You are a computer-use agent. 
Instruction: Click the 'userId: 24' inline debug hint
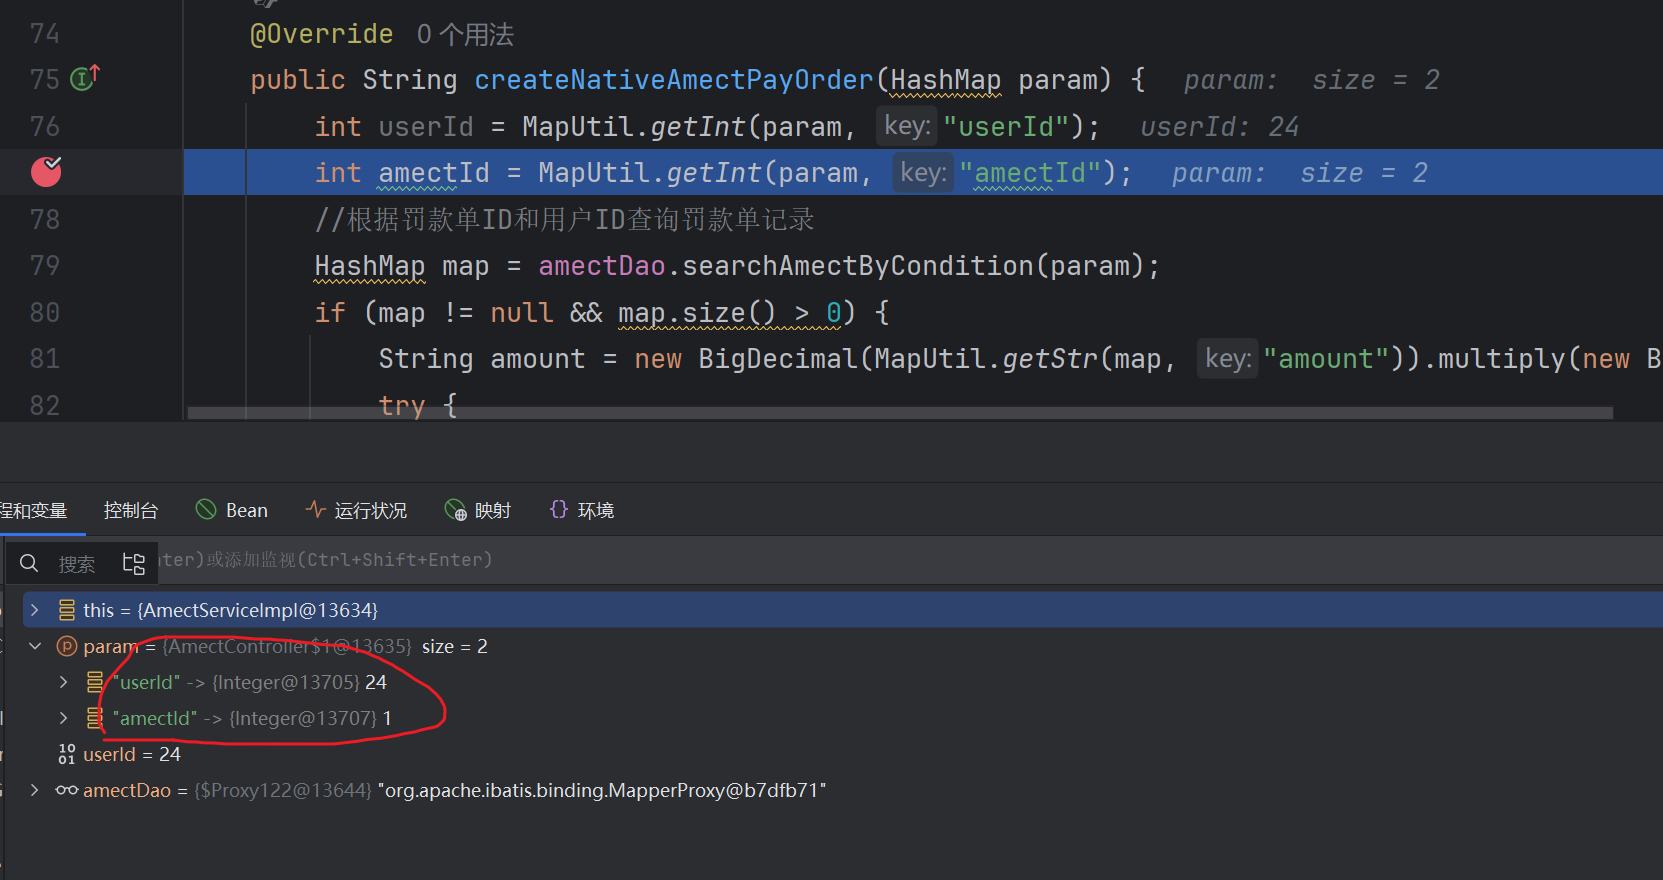pos(1219,127)
